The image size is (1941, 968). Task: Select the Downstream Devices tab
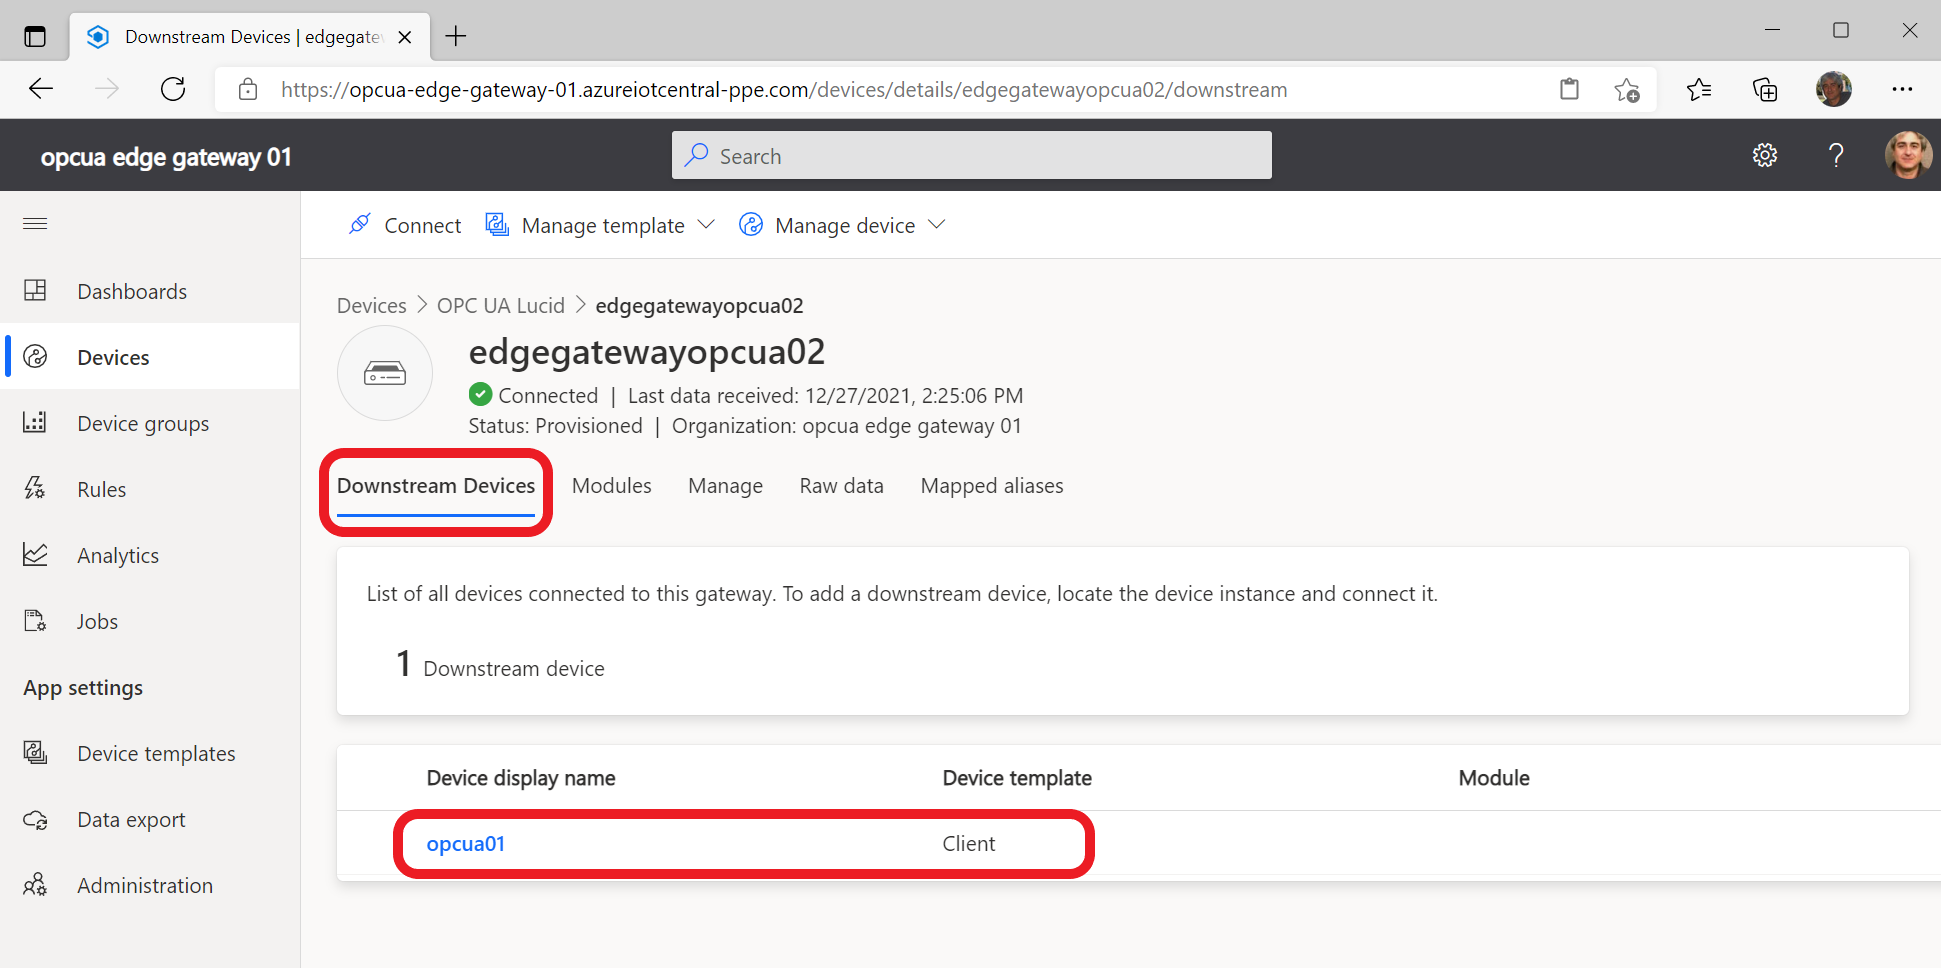point(436,486)
